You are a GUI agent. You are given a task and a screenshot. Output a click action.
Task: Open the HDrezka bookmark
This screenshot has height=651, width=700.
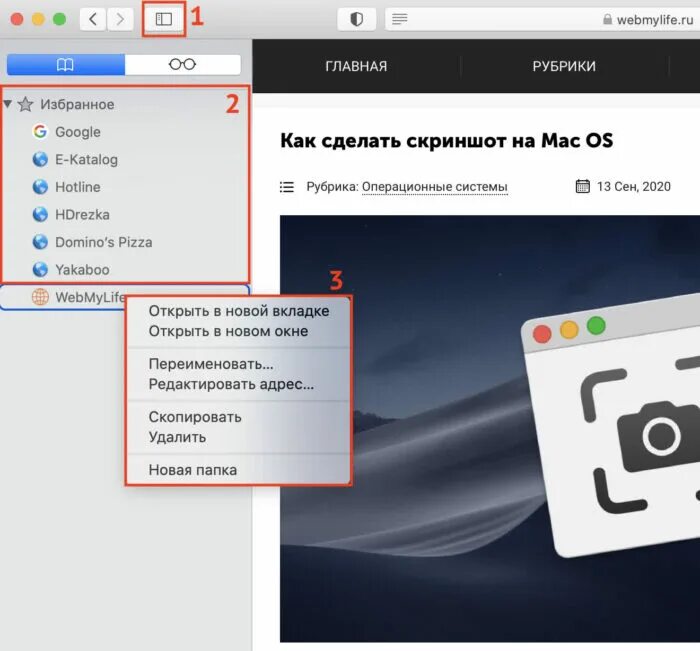(x=82, y=215)
